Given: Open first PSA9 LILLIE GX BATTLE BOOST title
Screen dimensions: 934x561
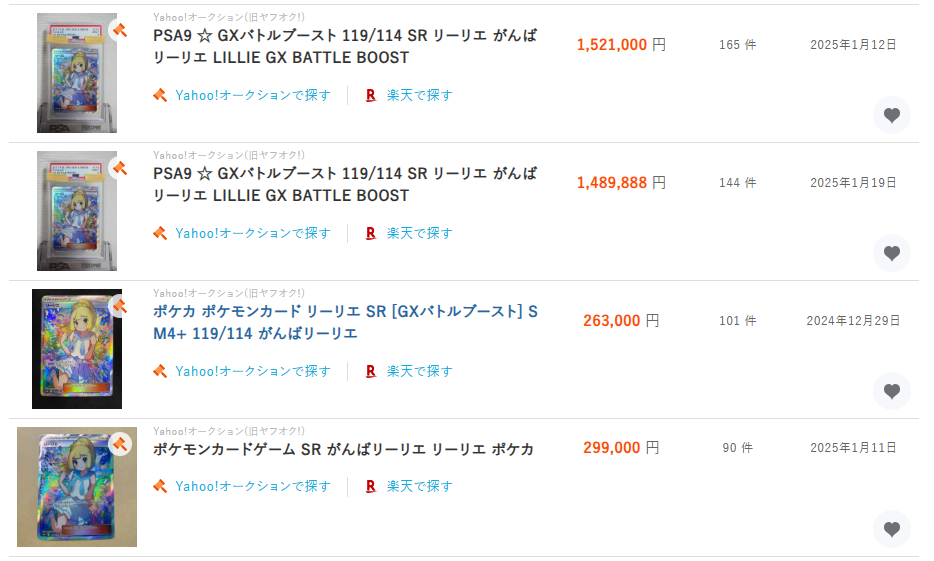Looking at the screenshot, I should coord(345,47).
